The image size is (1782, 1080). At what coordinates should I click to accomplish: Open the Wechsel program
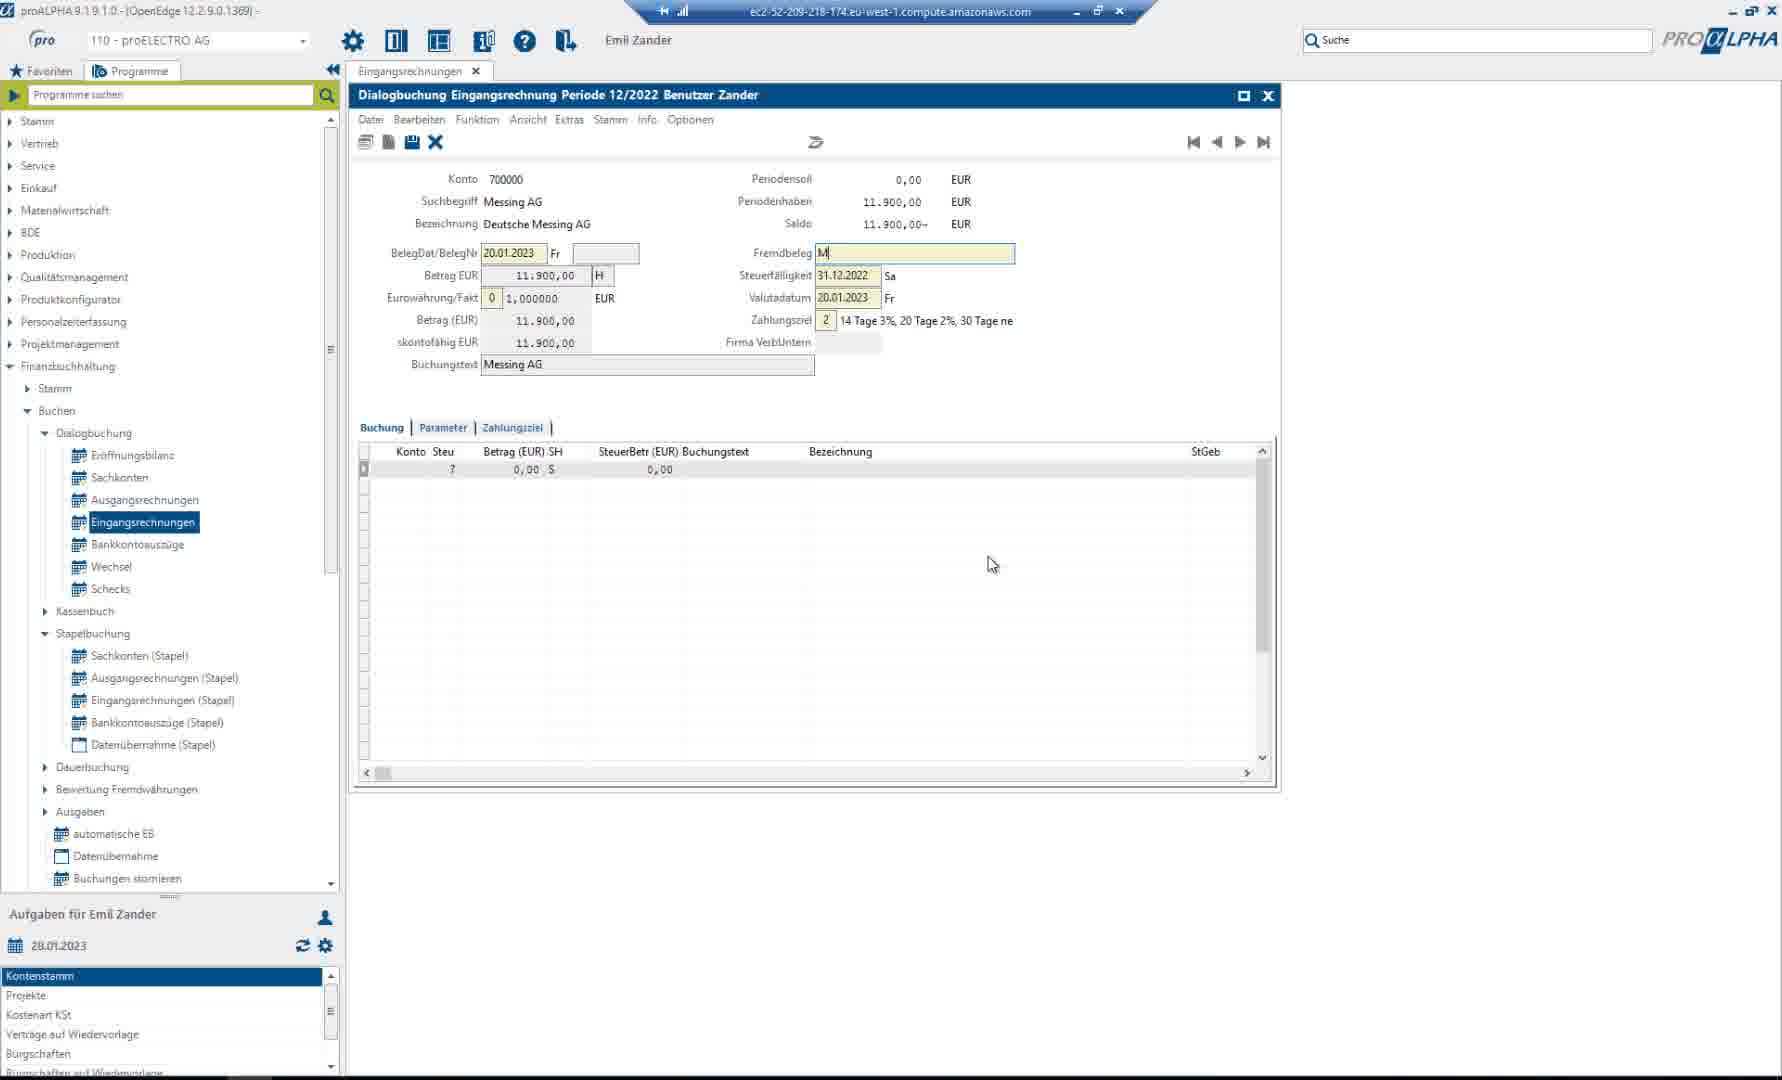(x=111, y=567)
